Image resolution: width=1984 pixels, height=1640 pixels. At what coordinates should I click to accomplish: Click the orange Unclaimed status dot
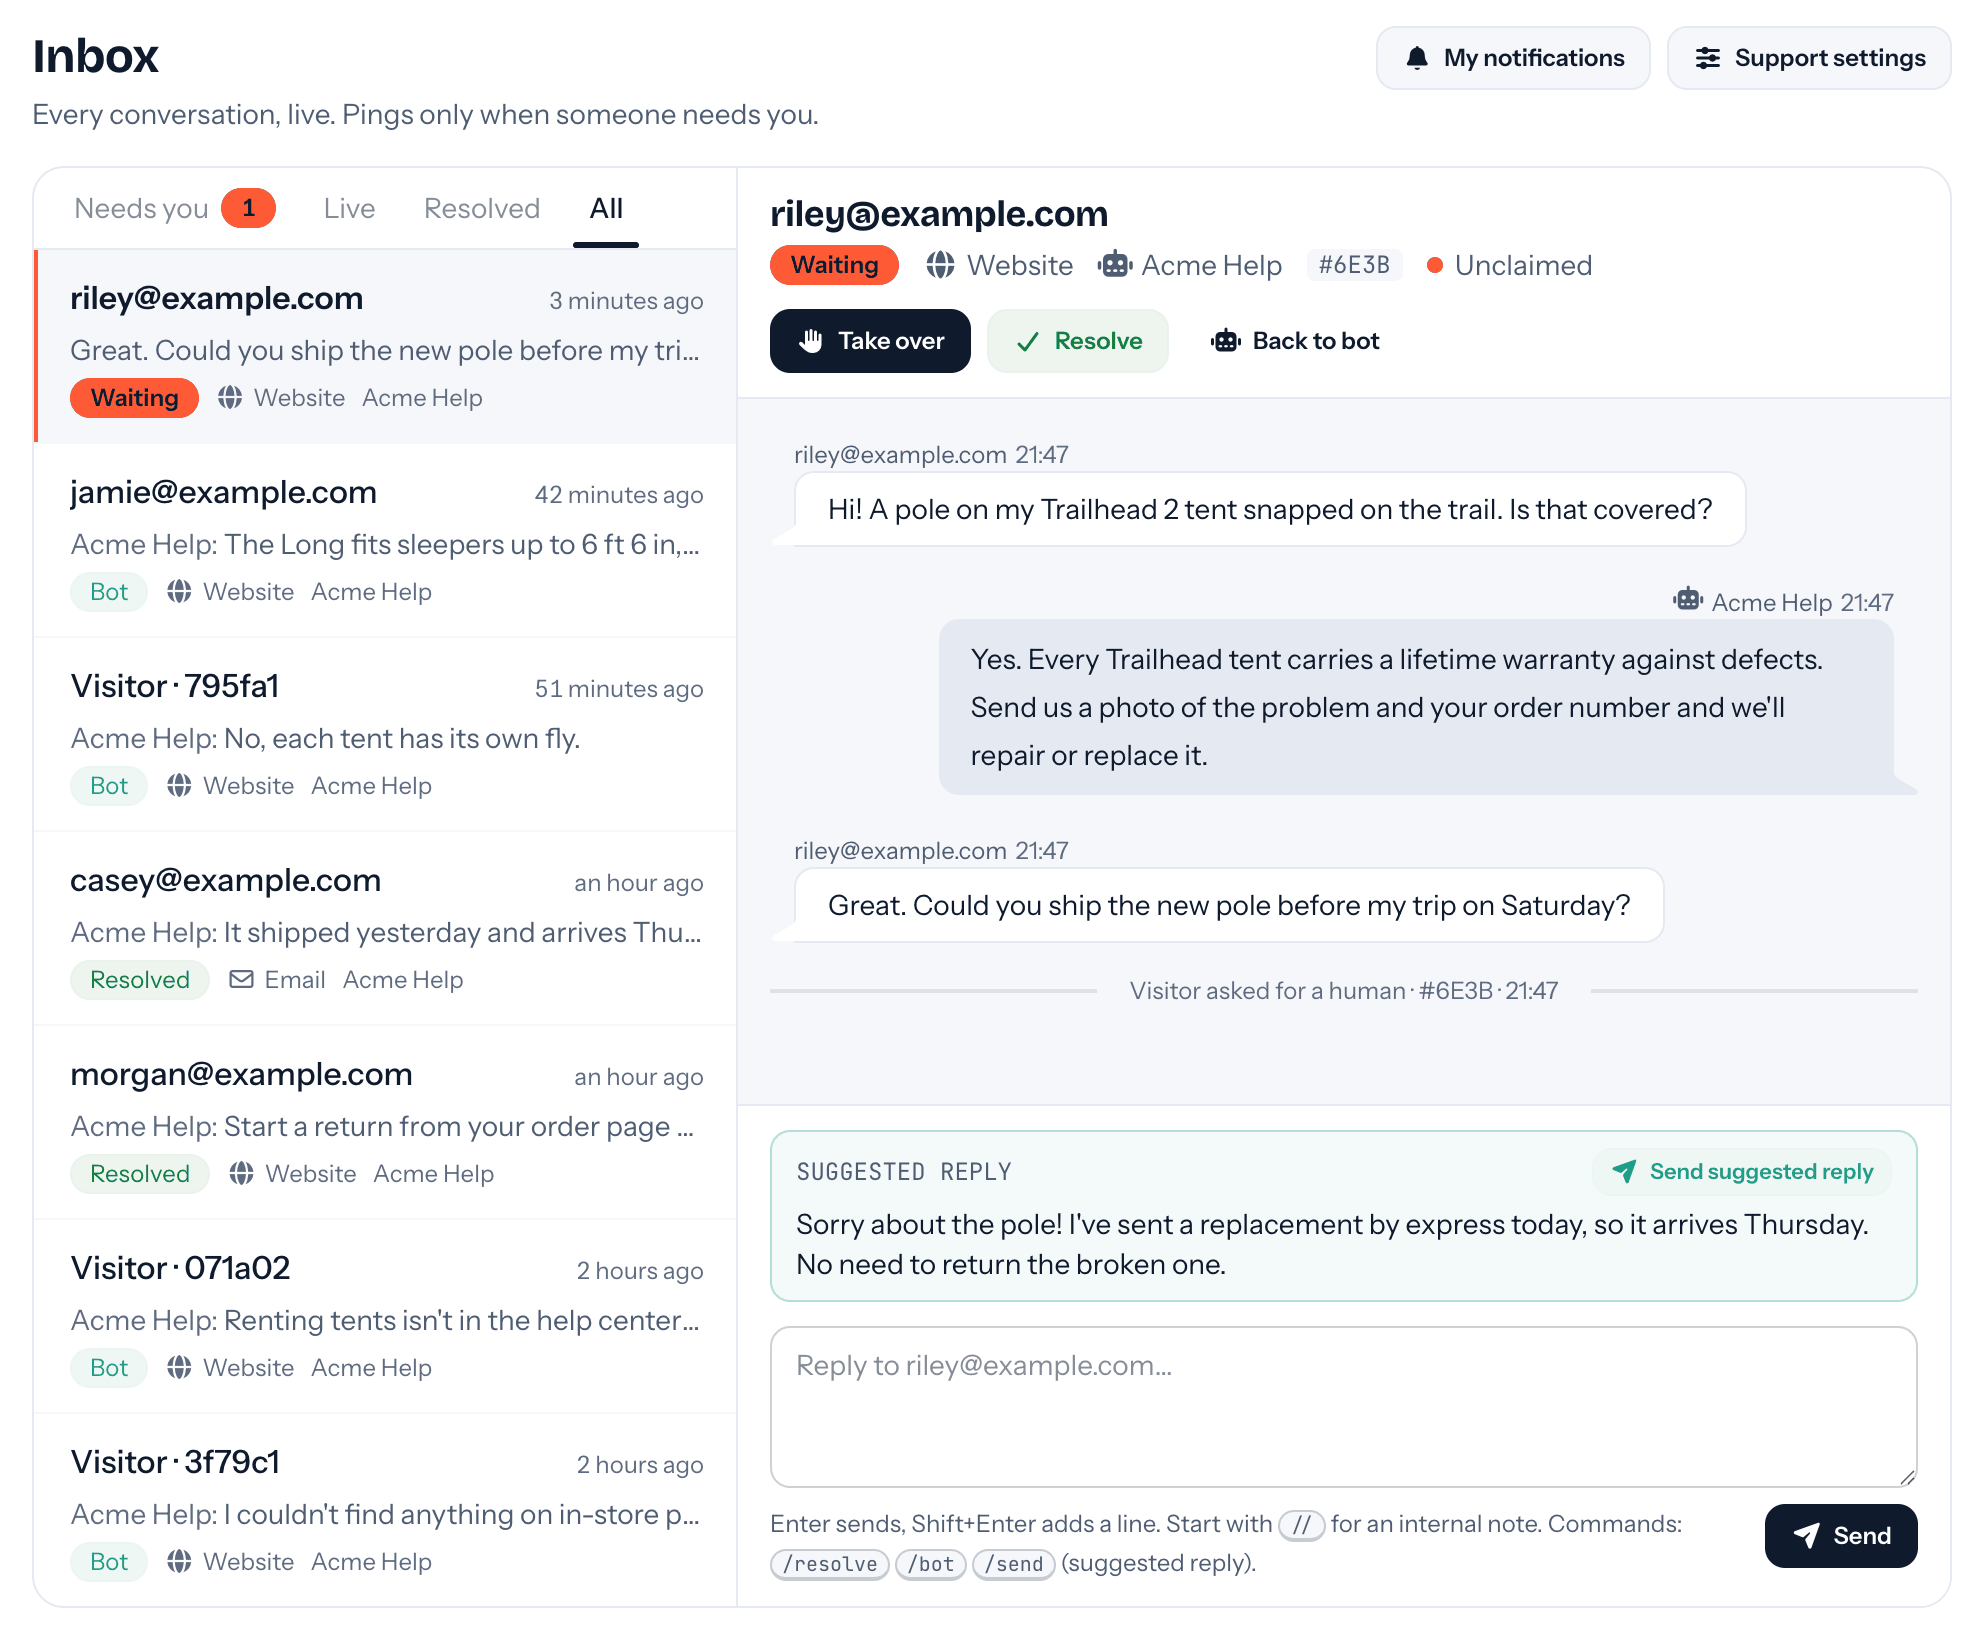coord(1434,265)
